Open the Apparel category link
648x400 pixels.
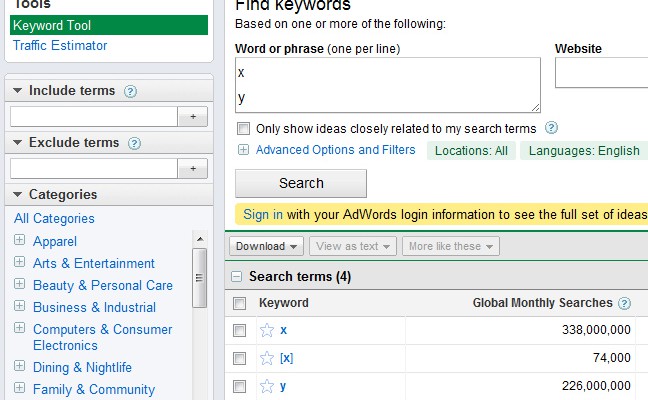pyautogui.click(x=55, y=241)
